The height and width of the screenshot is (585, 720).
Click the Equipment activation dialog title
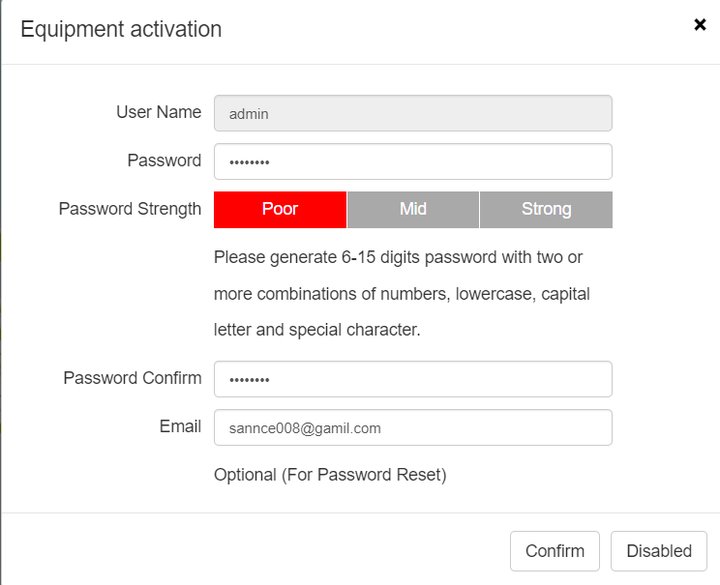coord(121,29)
